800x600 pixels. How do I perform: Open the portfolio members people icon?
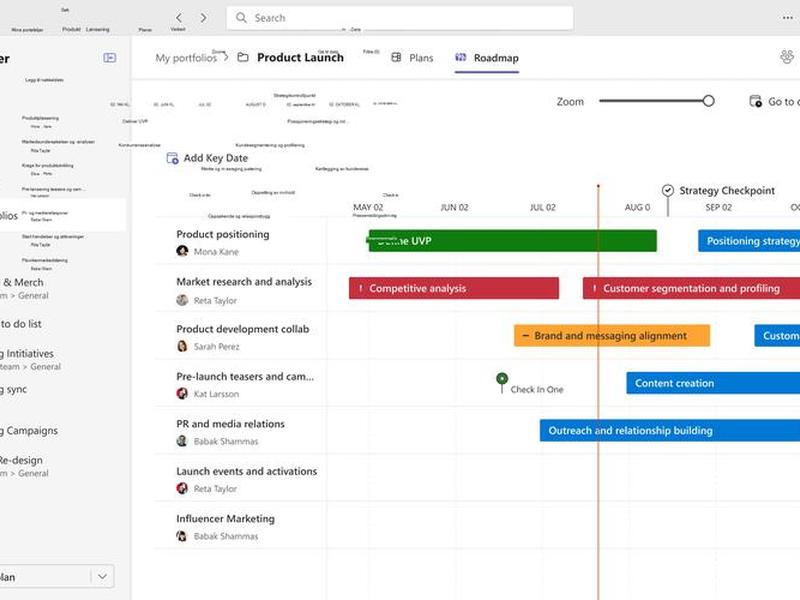click(x=787, y=57)
